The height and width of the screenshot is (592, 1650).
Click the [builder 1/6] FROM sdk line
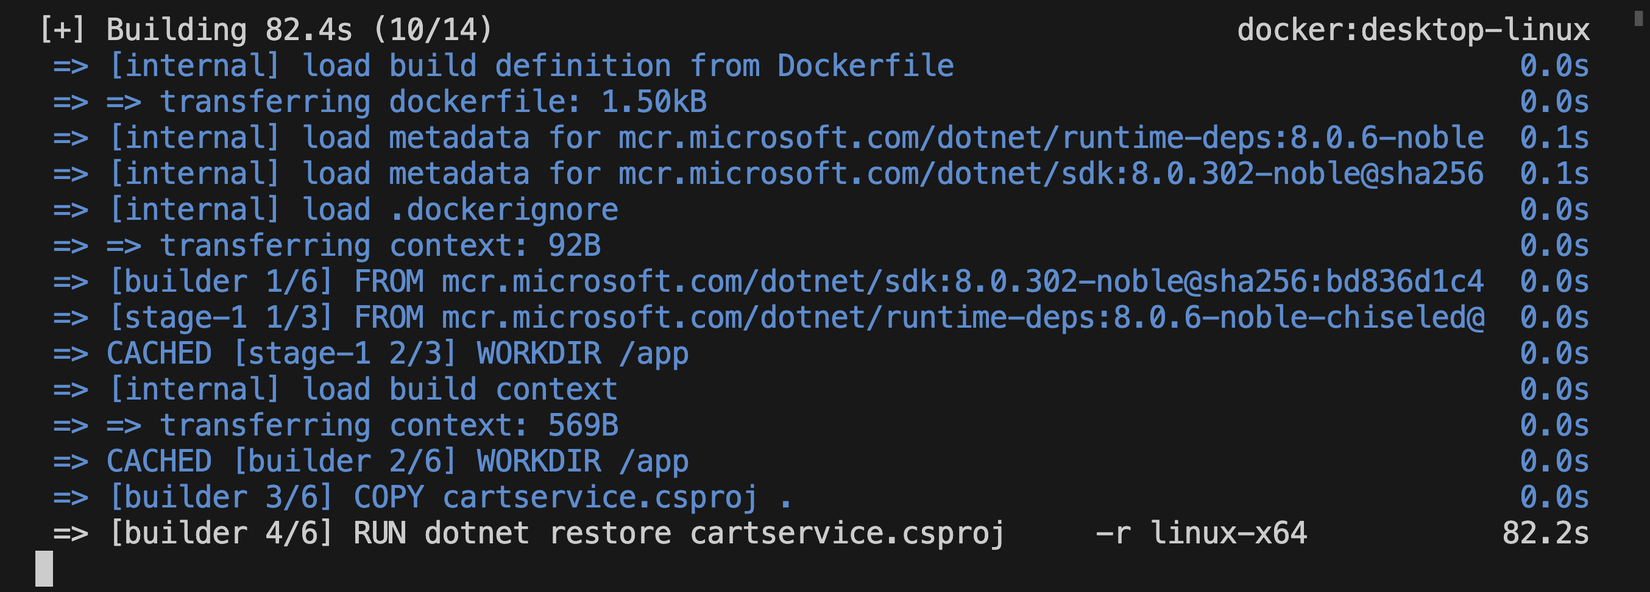point(795,281)
